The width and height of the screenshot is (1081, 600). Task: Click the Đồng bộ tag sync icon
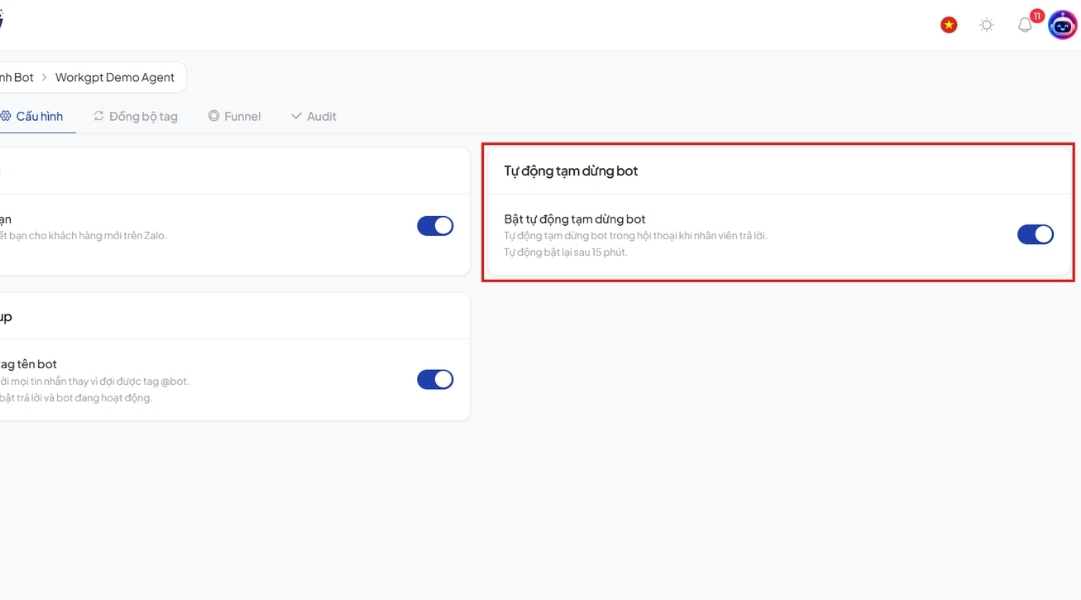click(x=99, y=116)
